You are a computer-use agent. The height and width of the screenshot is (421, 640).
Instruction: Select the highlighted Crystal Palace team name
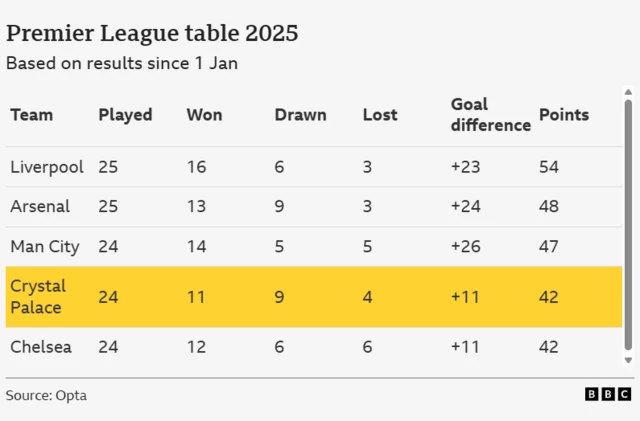[37, 297]
